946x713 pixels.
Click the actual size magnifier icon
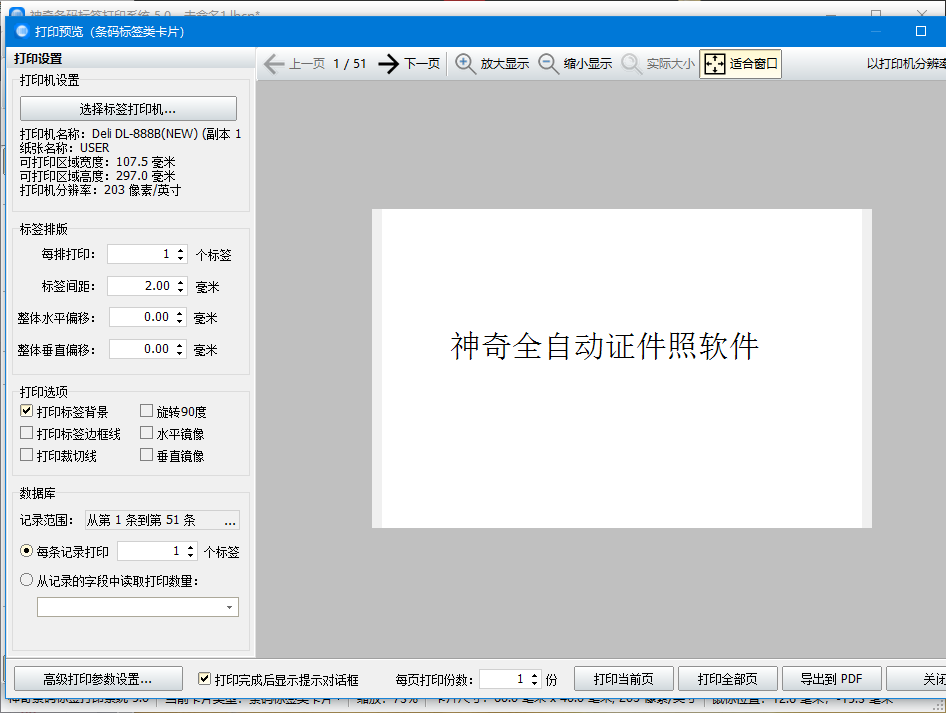tap(631, 63)
